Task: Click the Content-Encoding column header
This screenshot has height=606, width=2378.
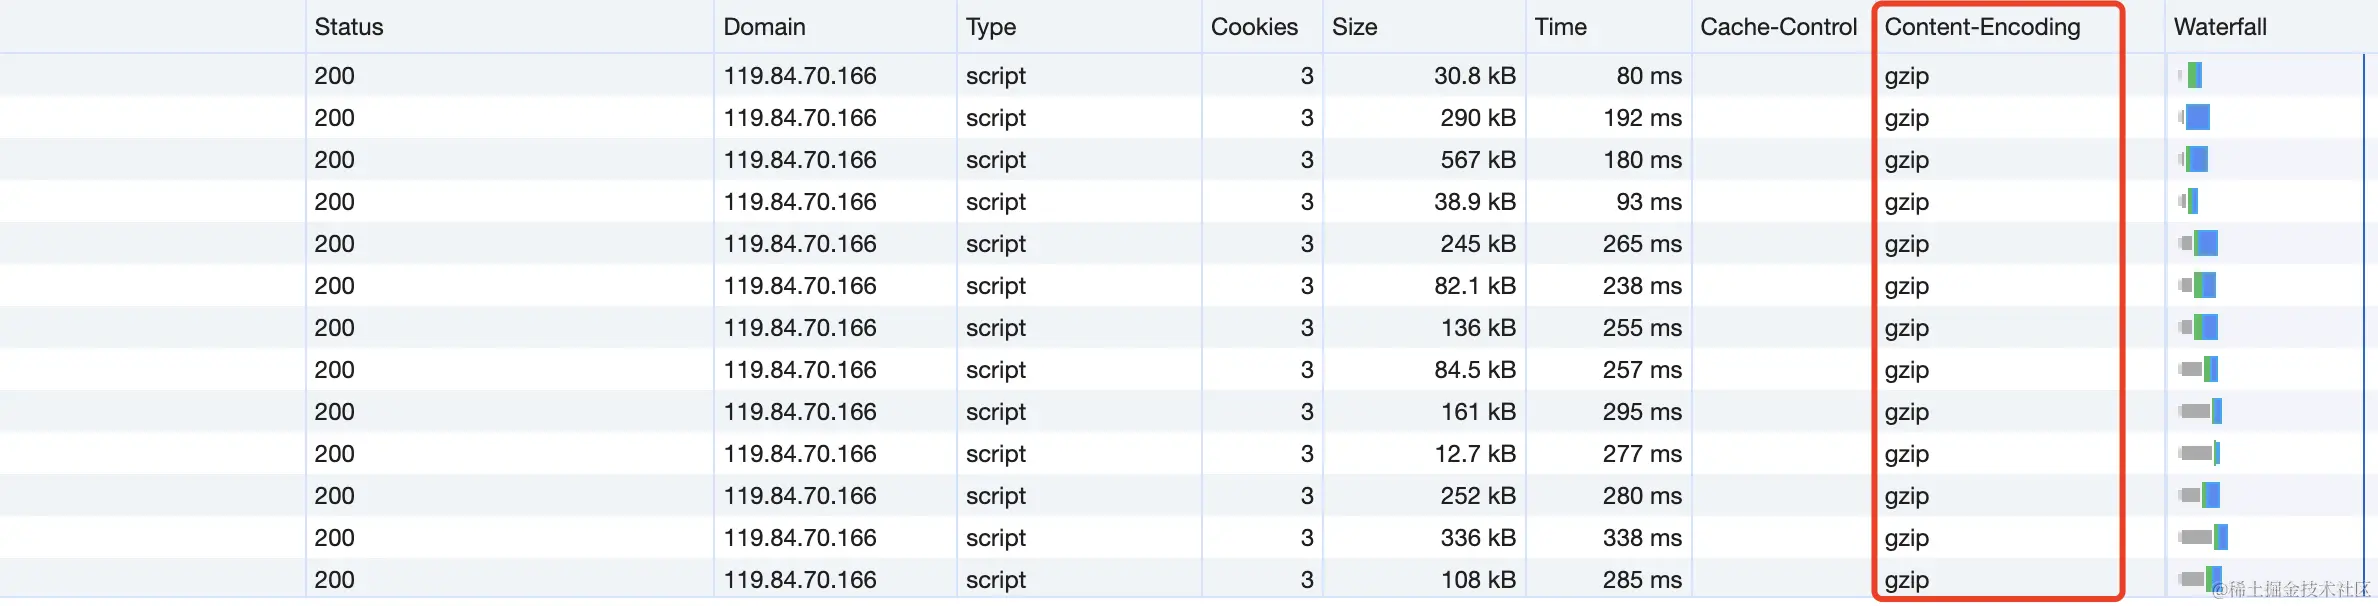Action: 1982,27
